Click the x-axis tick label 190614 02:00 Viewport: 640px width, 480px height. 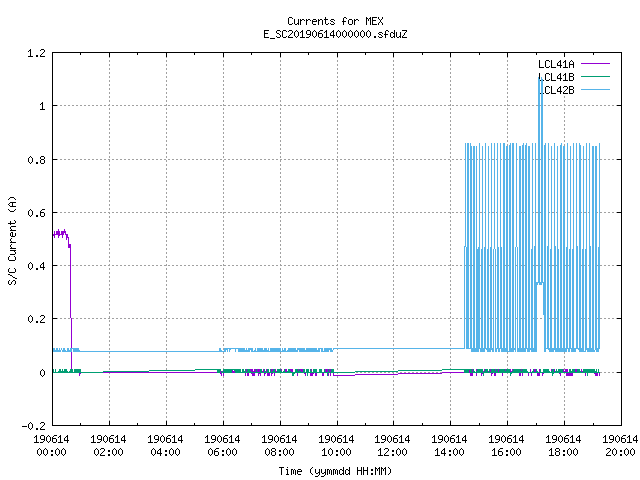pos(108,445)
